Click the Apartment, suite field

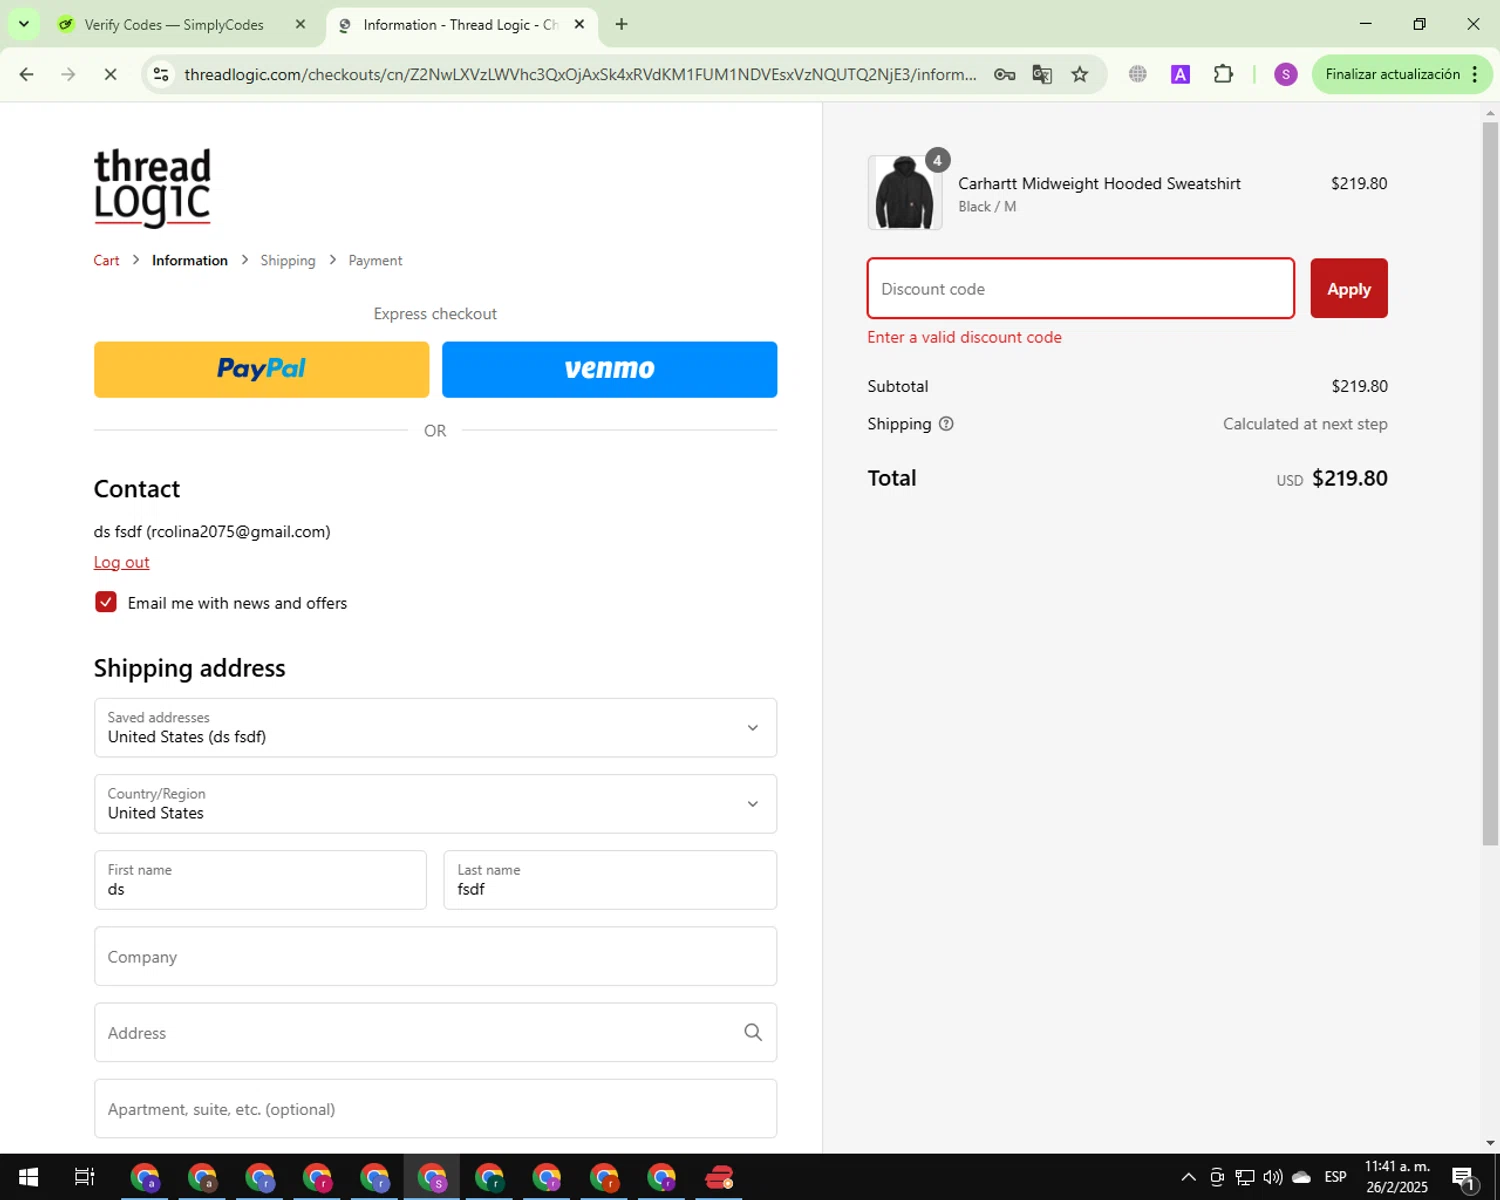point(435,1108)
